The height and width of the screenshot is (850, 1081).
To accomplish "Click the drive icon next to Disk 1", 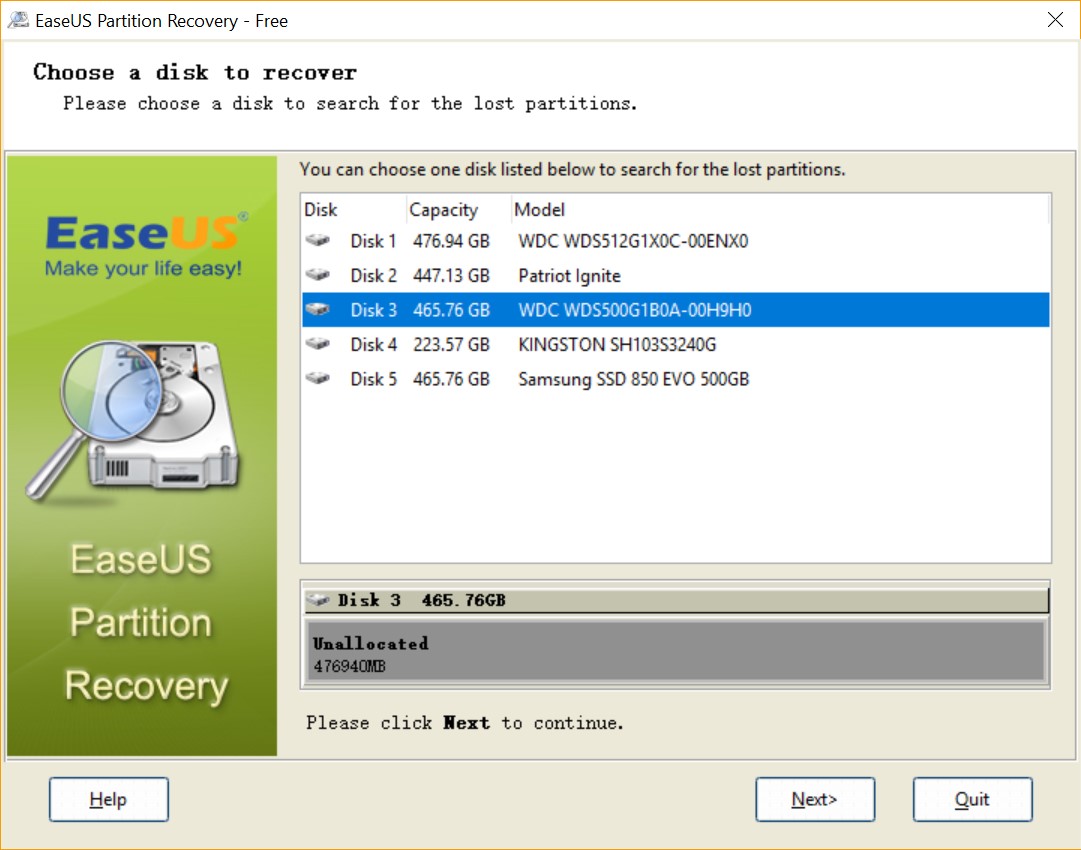I will (318, 241).
